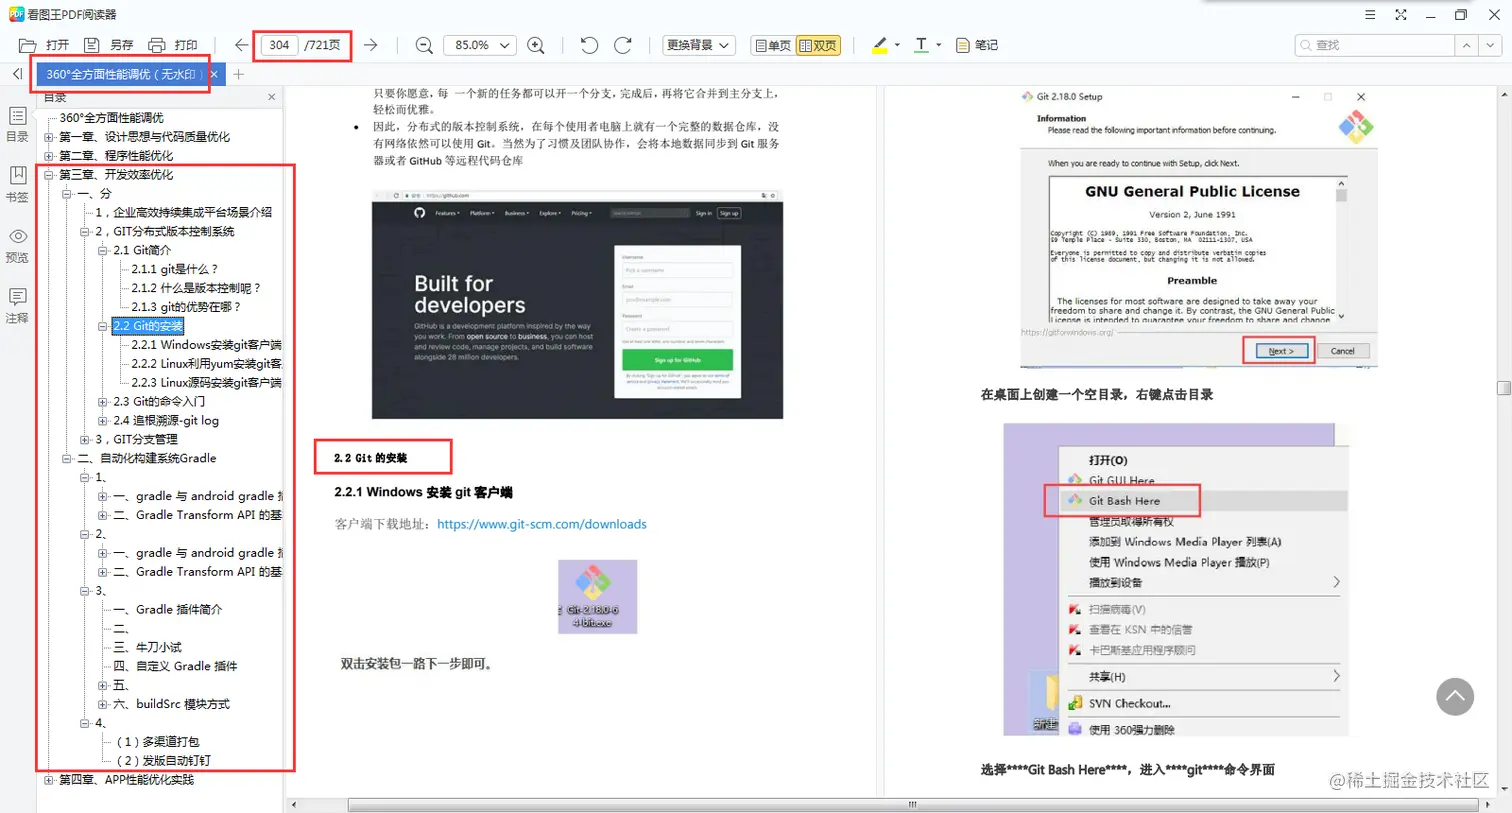The image size is (1512, 813).
Task: Expand 第二章、程序性能优化 node
Action: point(49,156)
